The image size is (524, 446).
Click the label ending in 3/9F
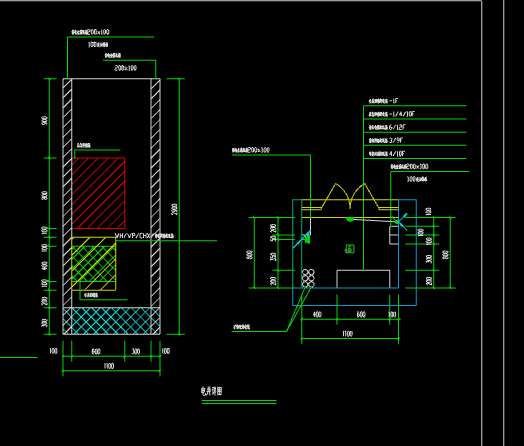tap(386, 140)
